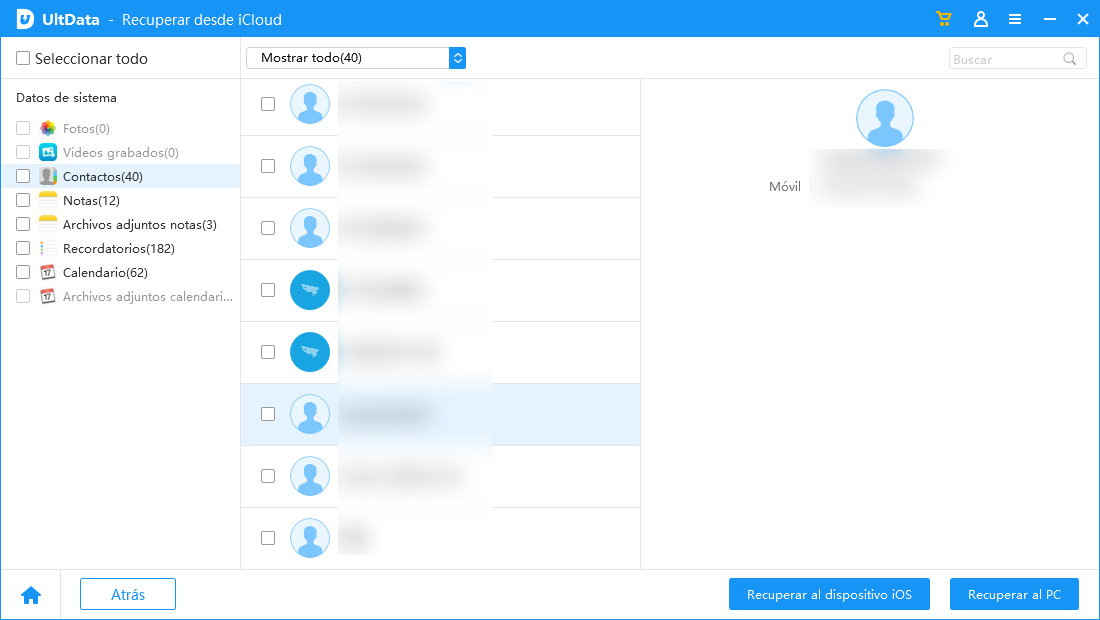This screenshot has height=620, width=1100.
Task: Click the Recordatorios list icon
Action: (x=48, y=248)
